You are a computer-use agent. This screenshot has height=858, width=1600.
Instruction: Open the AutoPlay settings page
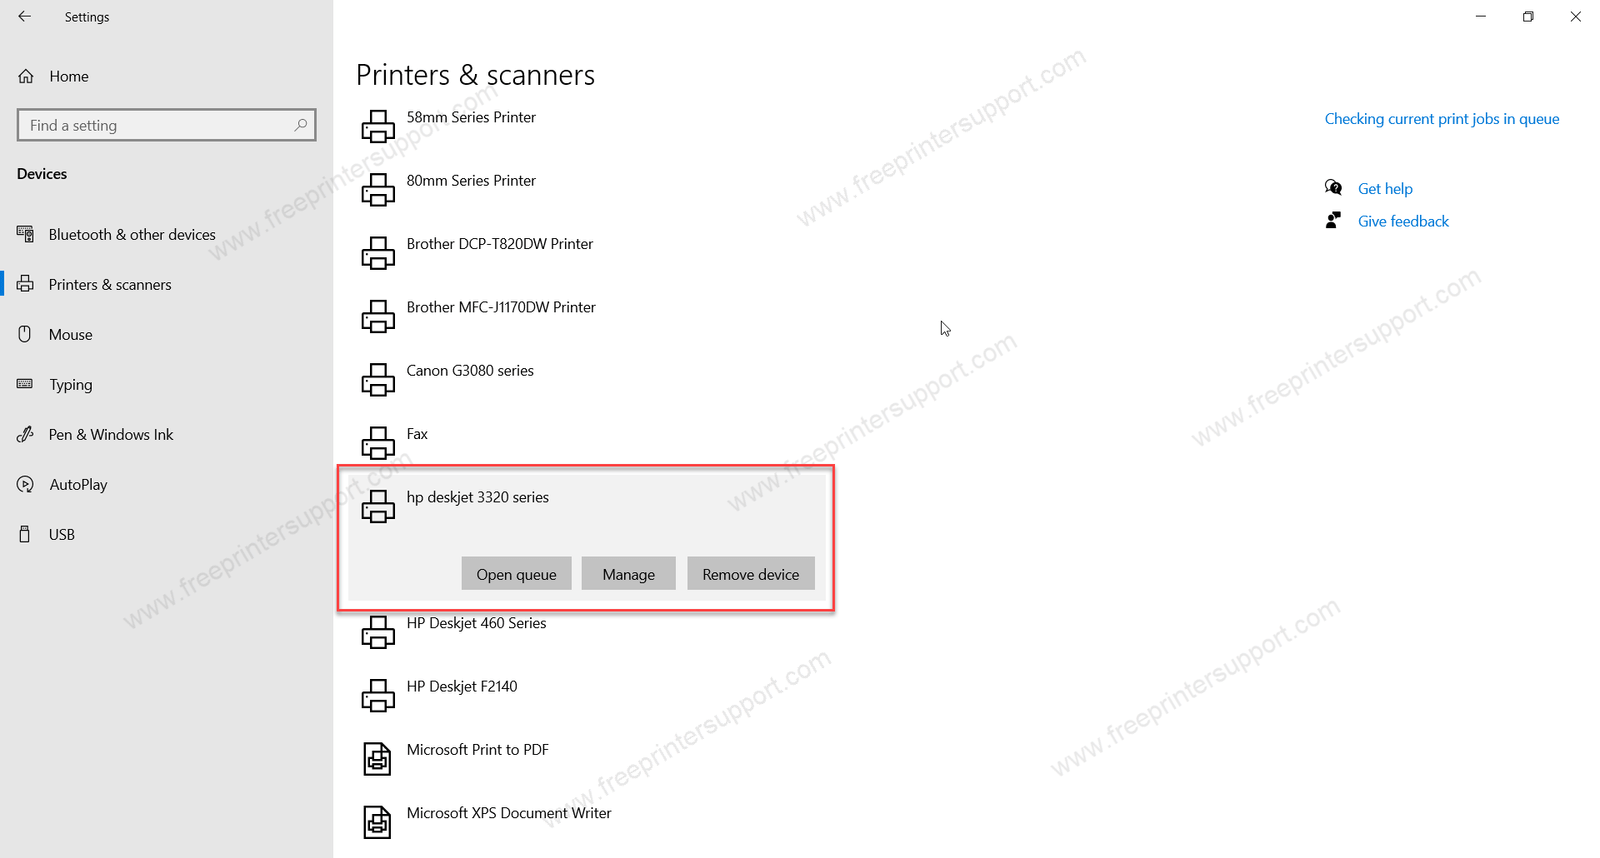(x=78, y=485)
